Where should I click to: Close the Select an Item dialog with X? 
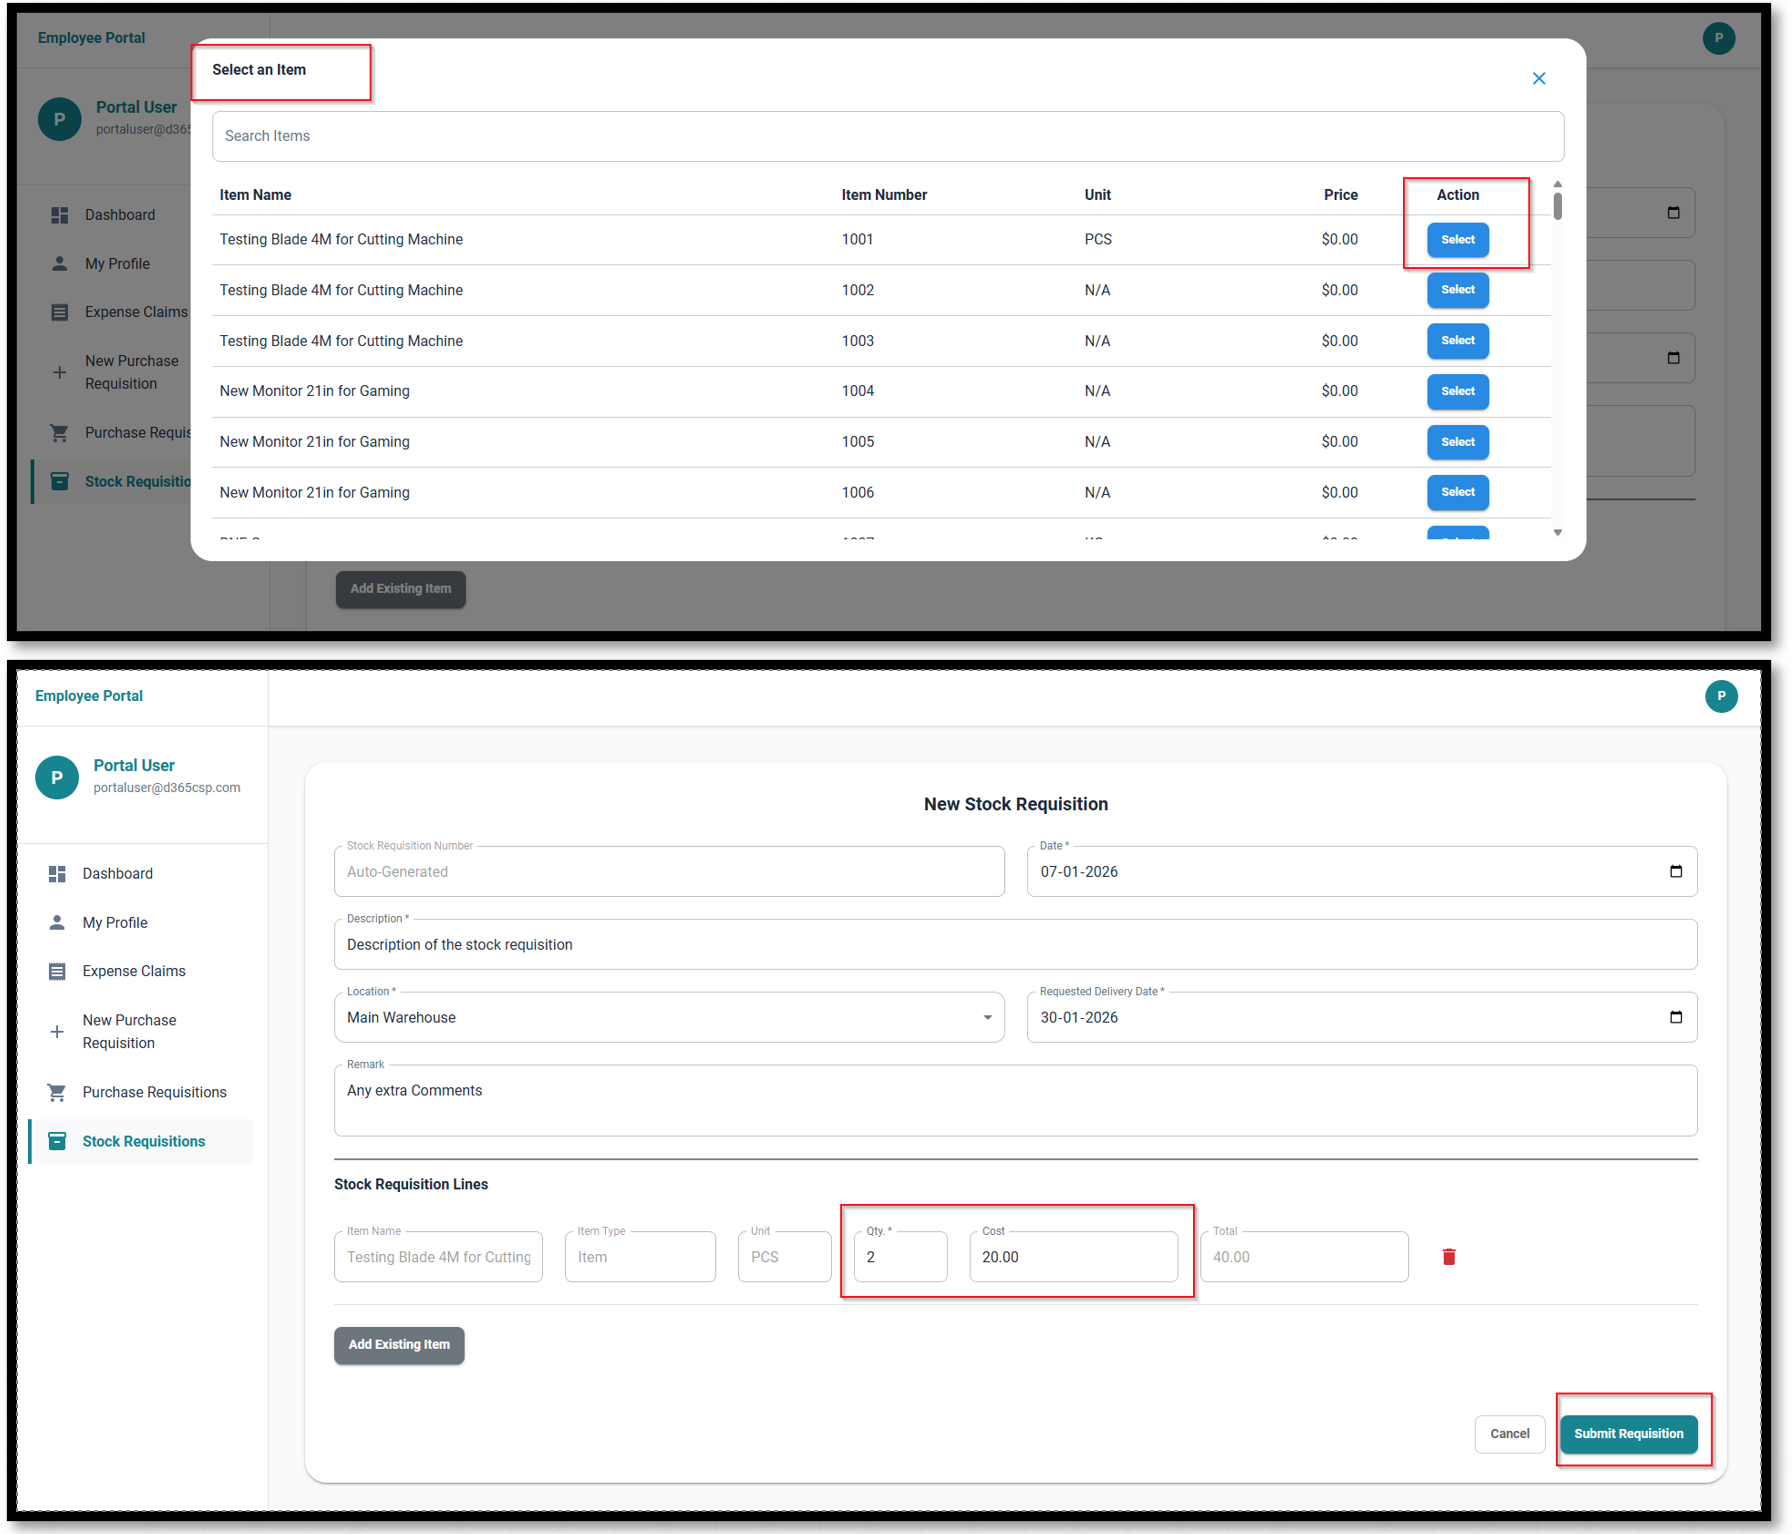(1538, 79)
